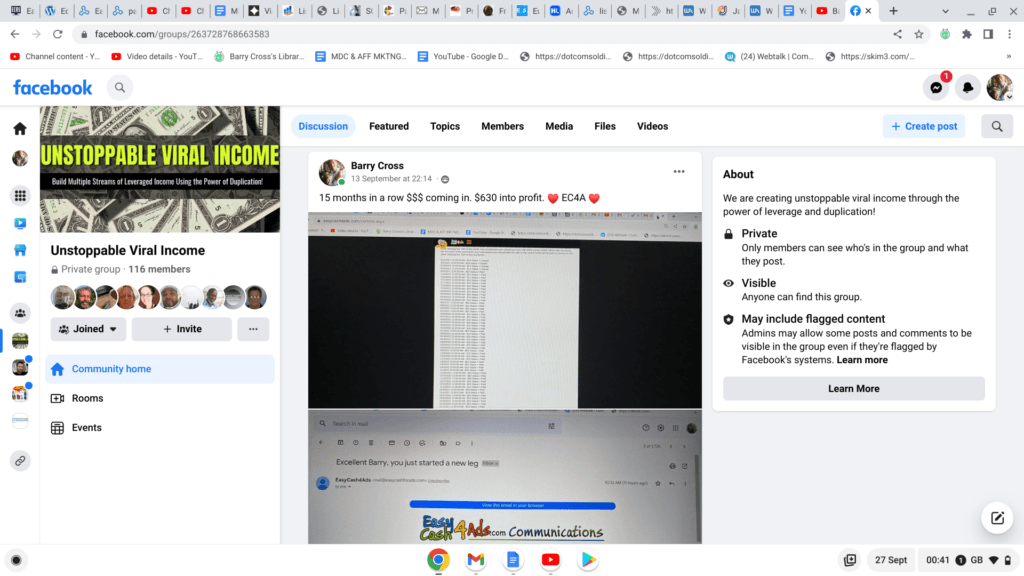Open system tray clock status area
Screen dimensions: 1024x576
[968, 560]
